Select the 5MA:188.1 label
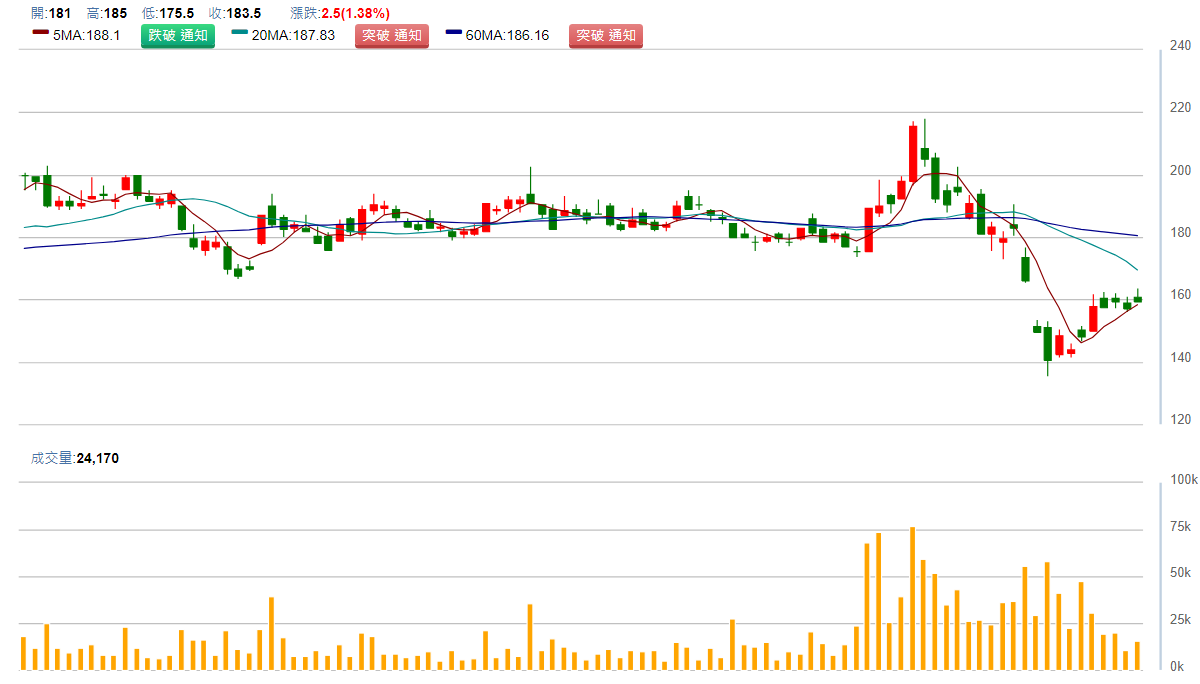 click(x=87, y=36)
